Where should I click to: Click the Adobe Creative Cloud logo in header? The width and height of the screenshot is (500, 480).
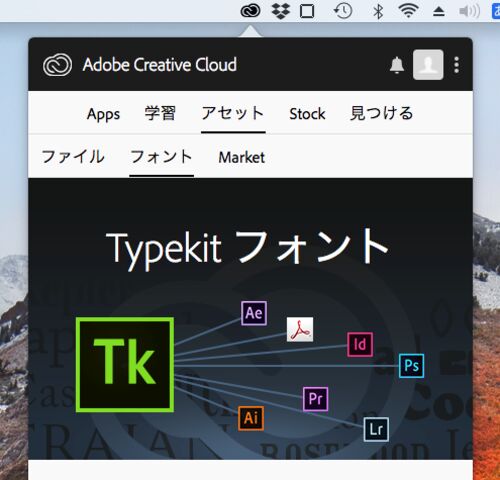[x=57, y=65]
